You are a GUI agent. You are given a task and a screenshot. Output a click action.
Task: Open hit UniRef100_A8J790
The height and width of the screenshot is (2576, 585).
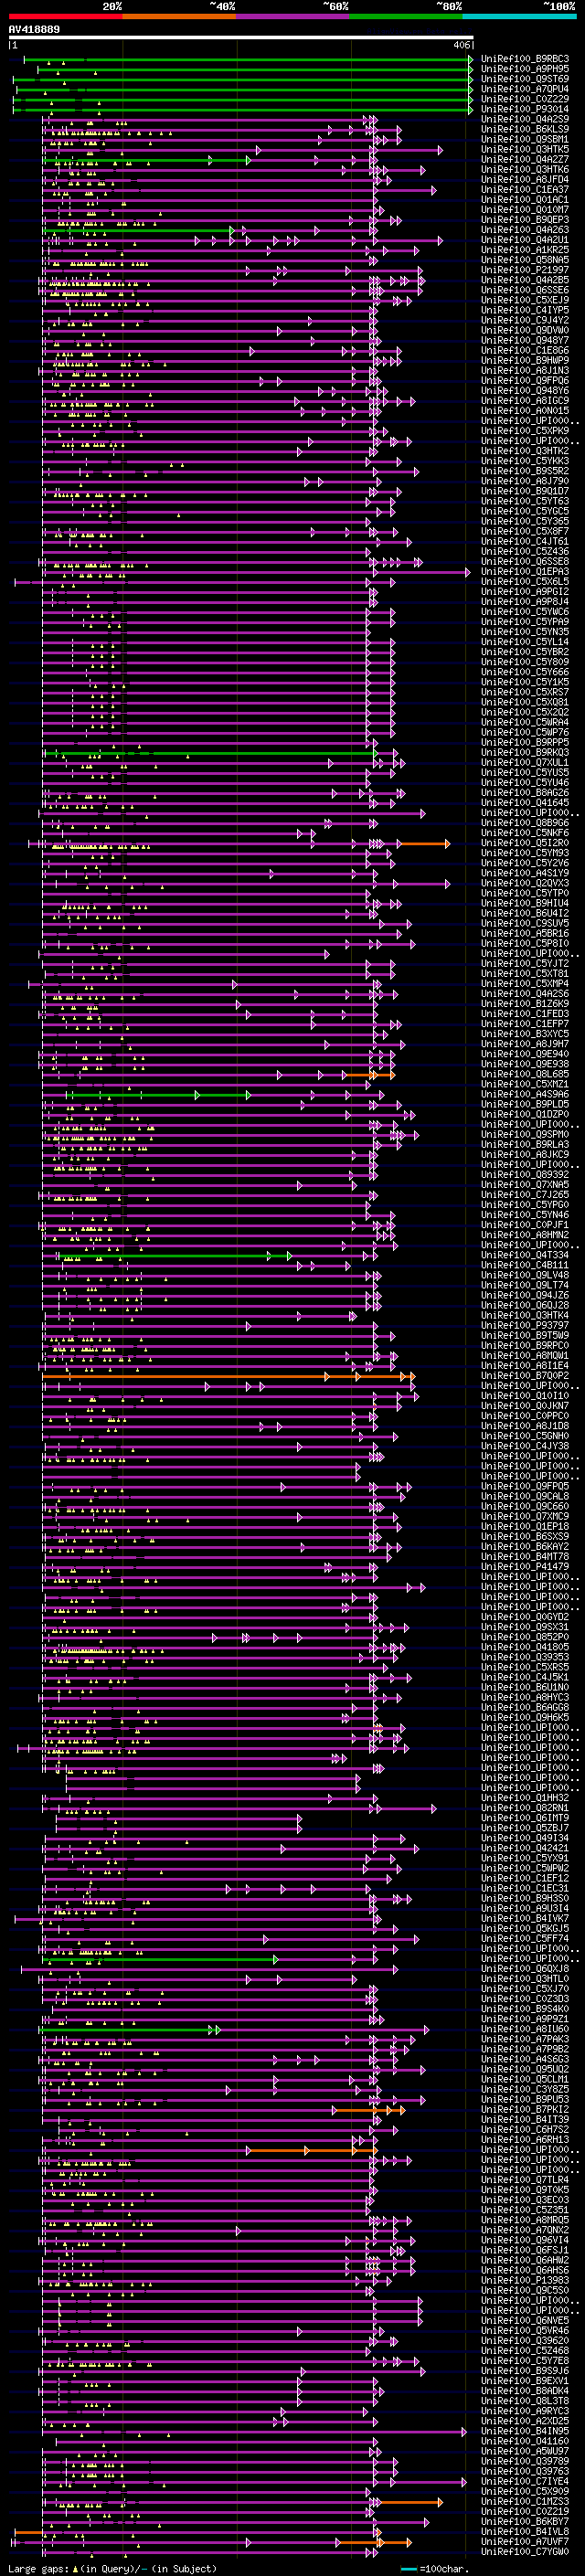click(x=525, y=481)
